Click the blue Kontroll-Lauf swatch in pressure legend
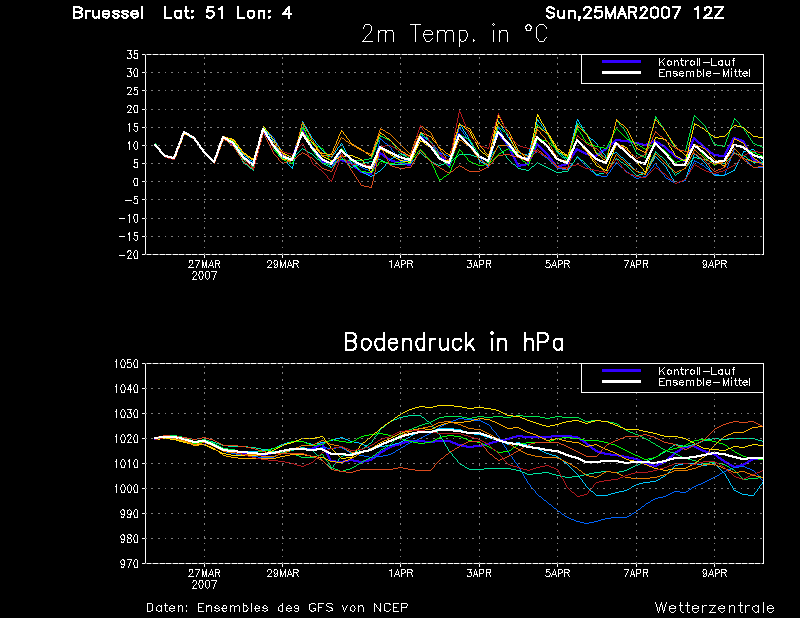The width and height of the screenshot is (800, 618). 621,370
